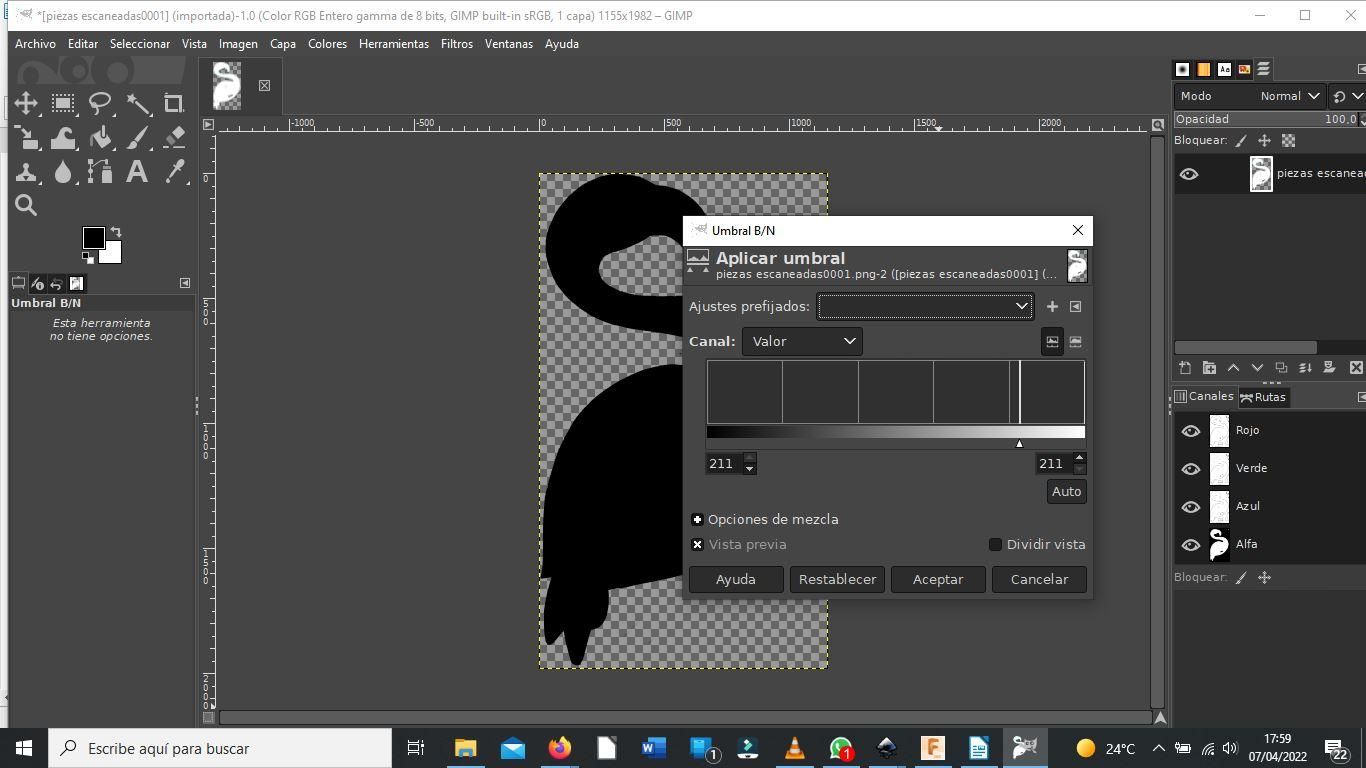The image size is (1366, 768).
Task: Select the Rectangle Select tool
Action: tap(63, 103)
